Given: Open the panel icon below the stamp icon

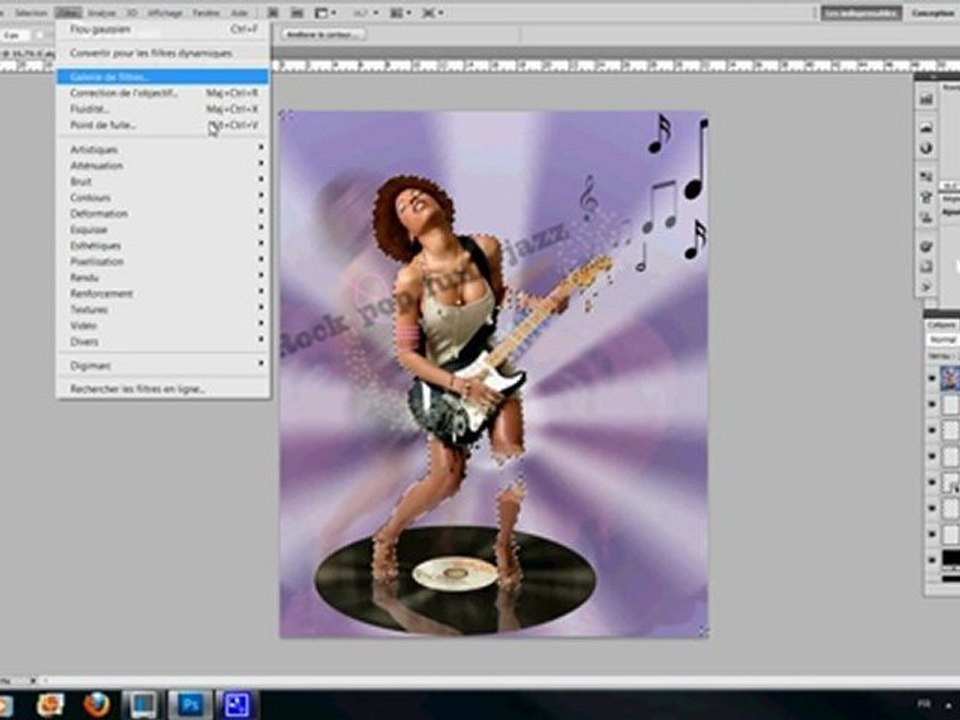Looking at the screenshot, I should [x=926, y=217].
